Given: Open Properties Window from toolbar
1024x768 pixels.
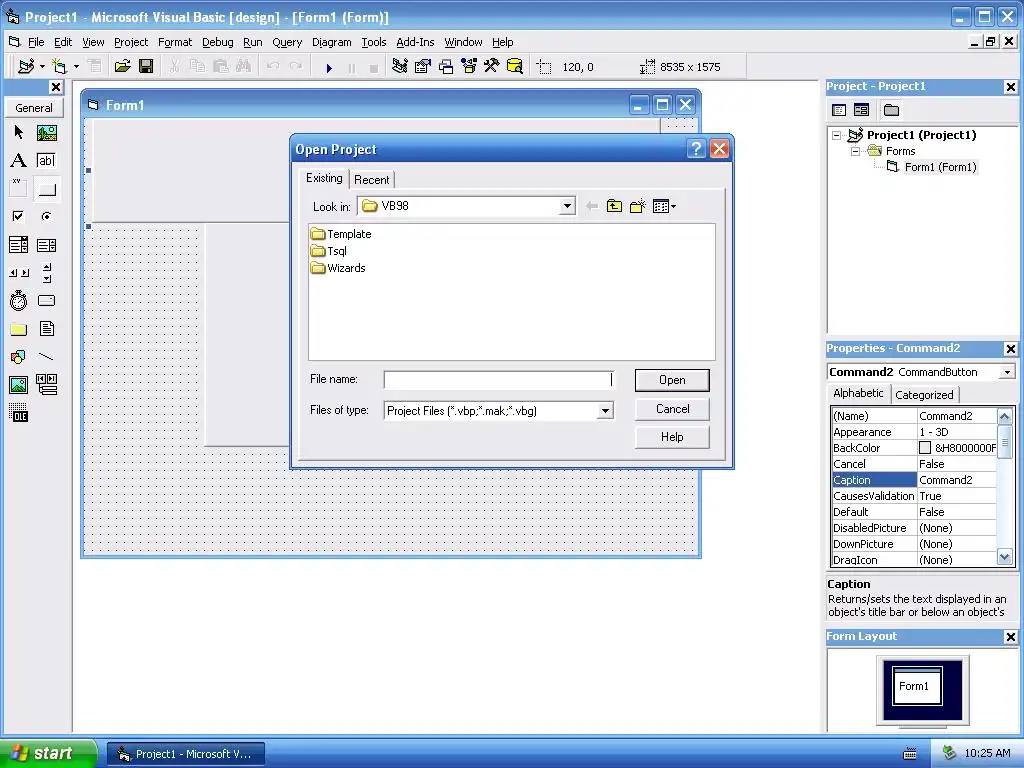Looking at the screenshot, I should pos(423,67).
